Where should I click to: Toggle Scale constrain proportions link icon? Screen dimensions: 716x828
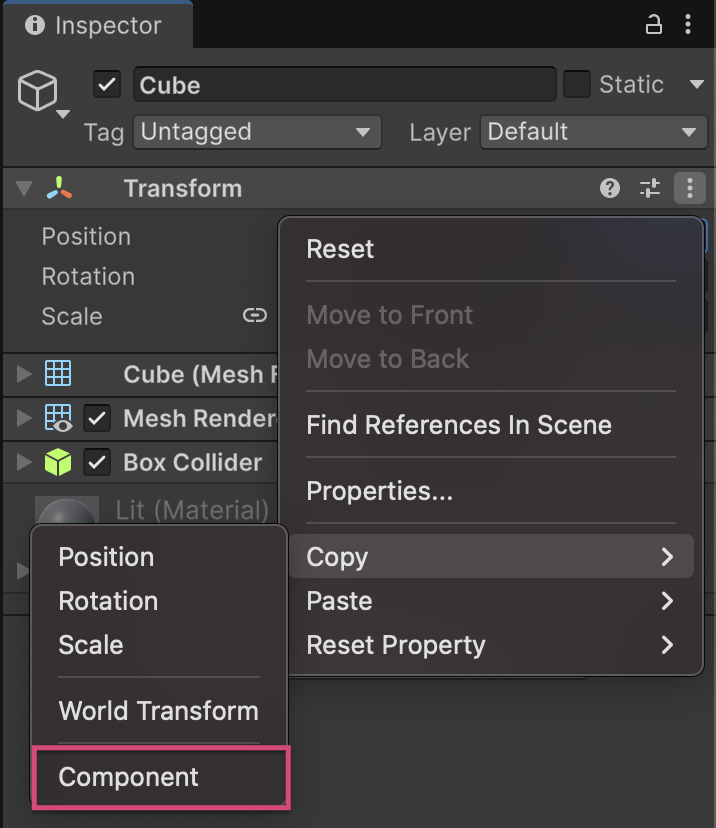255,316
